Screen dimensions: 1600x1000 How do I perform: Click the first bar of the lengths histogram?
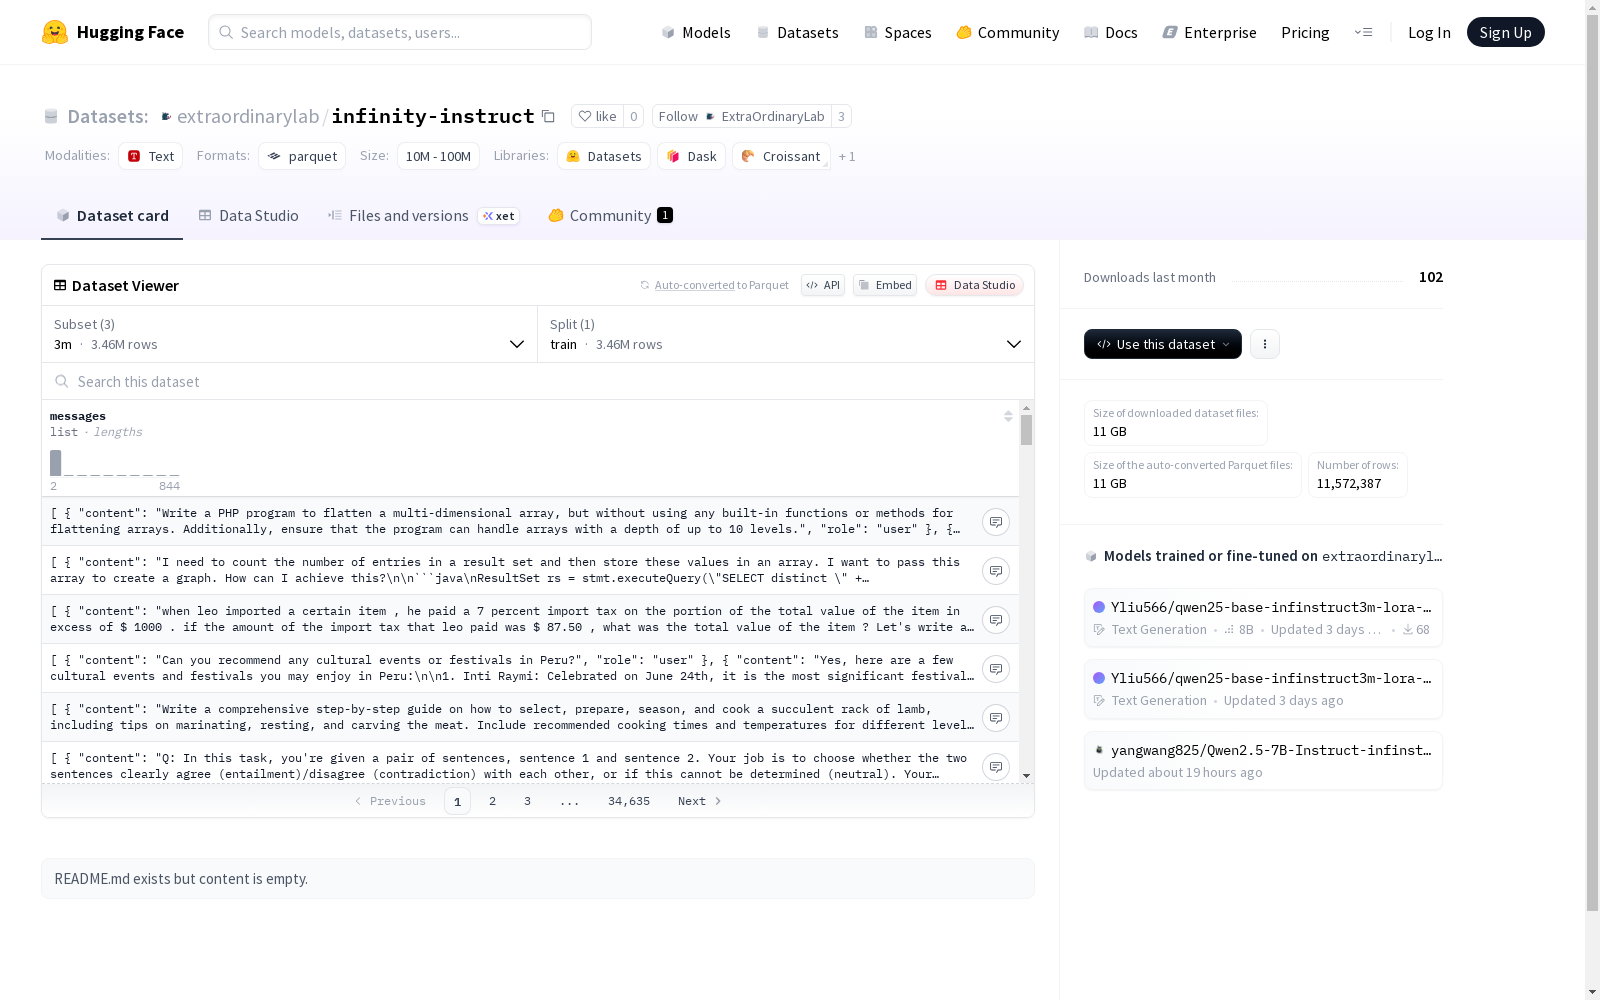(56, 463)
